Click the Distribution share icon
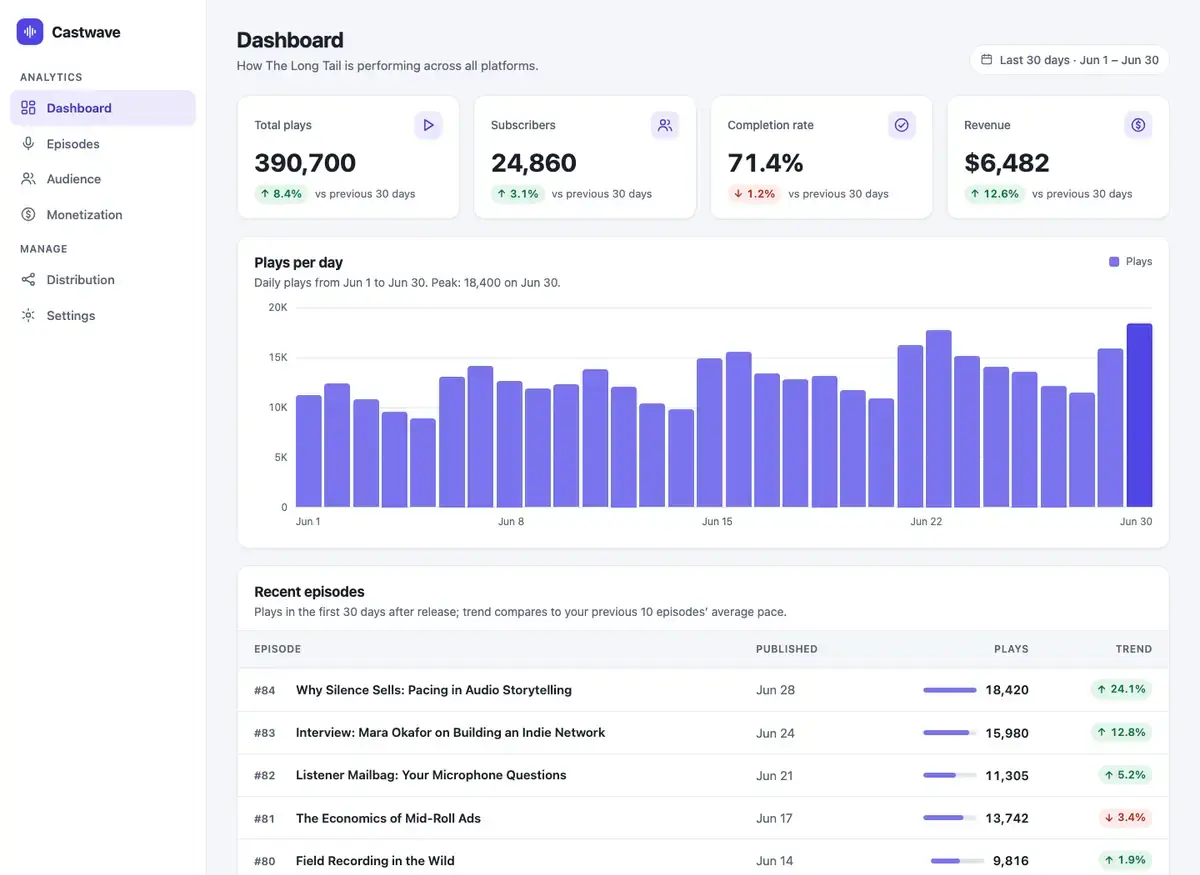 pyautogui.click(x=28, y=280)
